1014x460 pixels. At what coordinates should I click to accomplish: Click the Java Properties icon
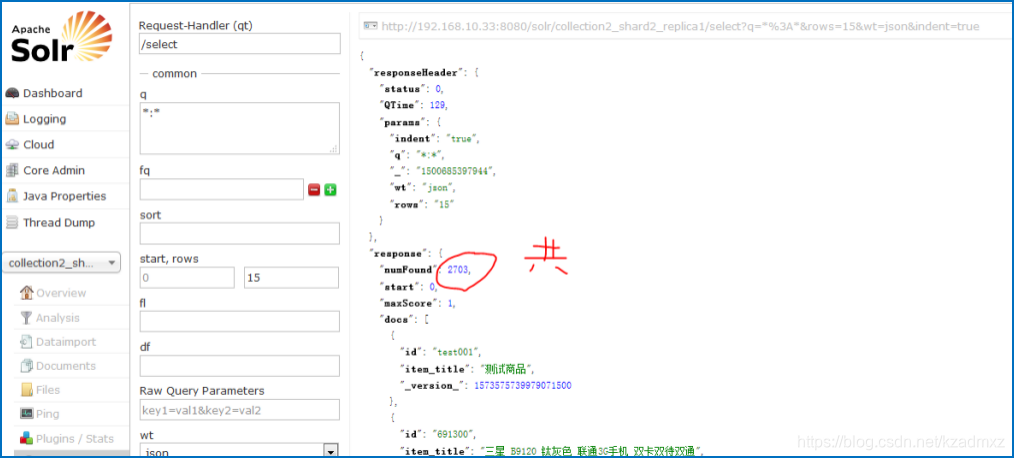point(12,196)
